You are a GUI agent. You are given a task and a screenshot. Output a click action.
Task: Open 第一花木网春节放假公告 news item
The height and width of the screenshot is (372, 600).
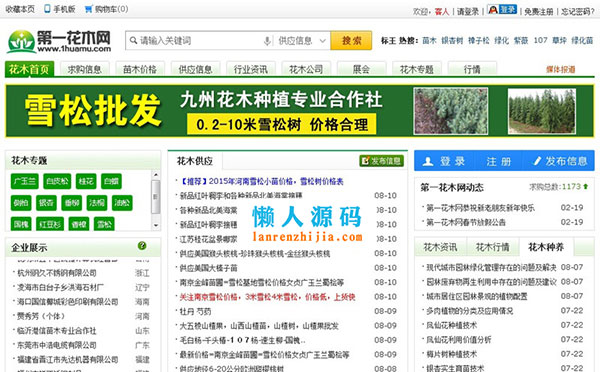tap(466, 222)
